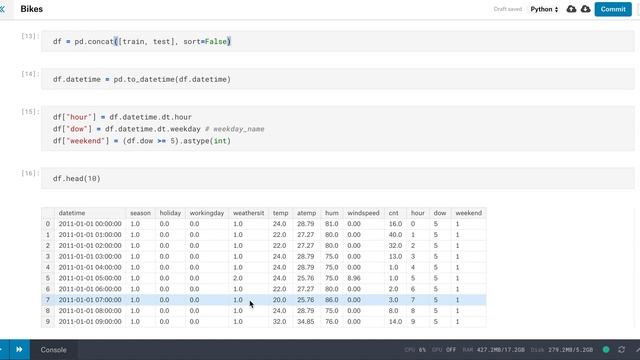Screen dimensions: 640x360
Task: Click the RAM usage status
Action: pyautogui.click(x=493, y=350)
